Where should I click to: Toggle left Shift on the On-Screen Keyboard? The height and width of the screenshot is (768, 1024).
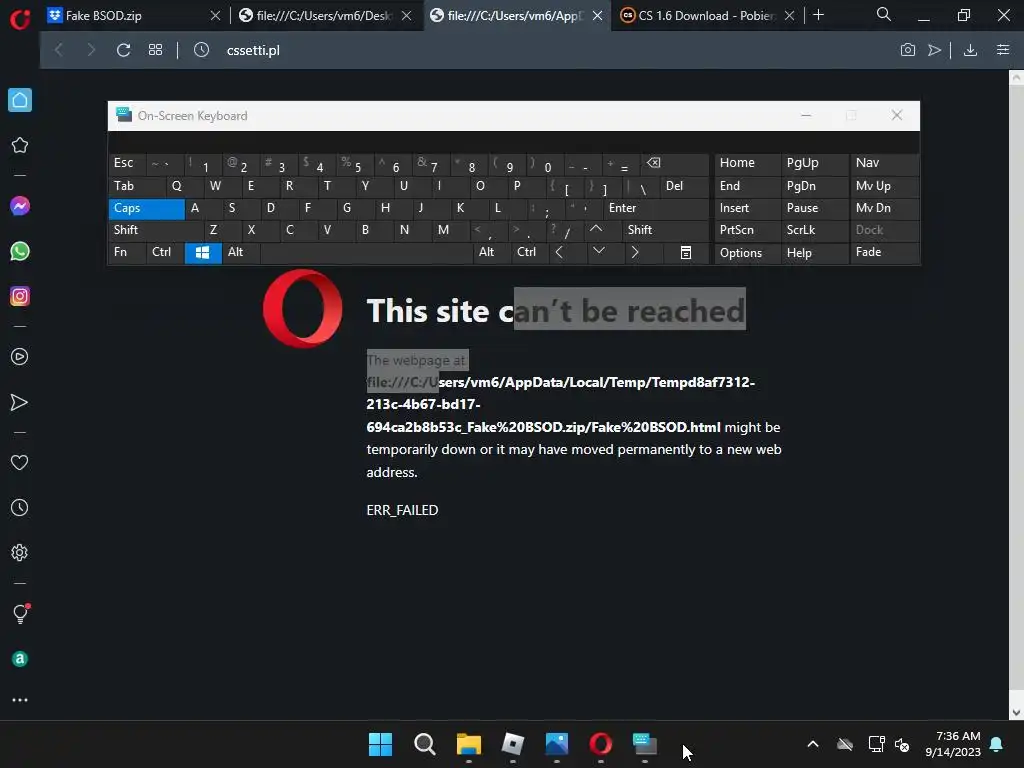[155, 231]
